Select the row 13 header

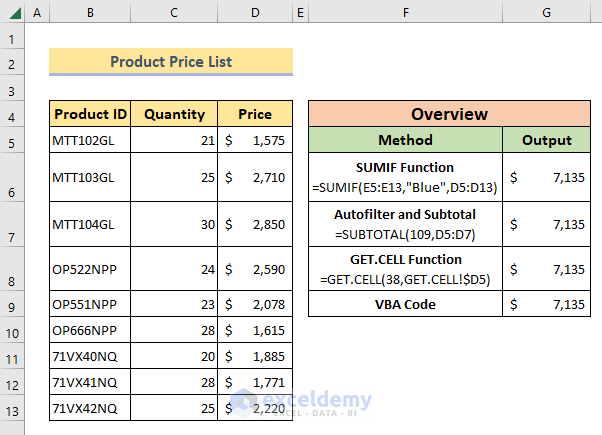pos(11,409)
